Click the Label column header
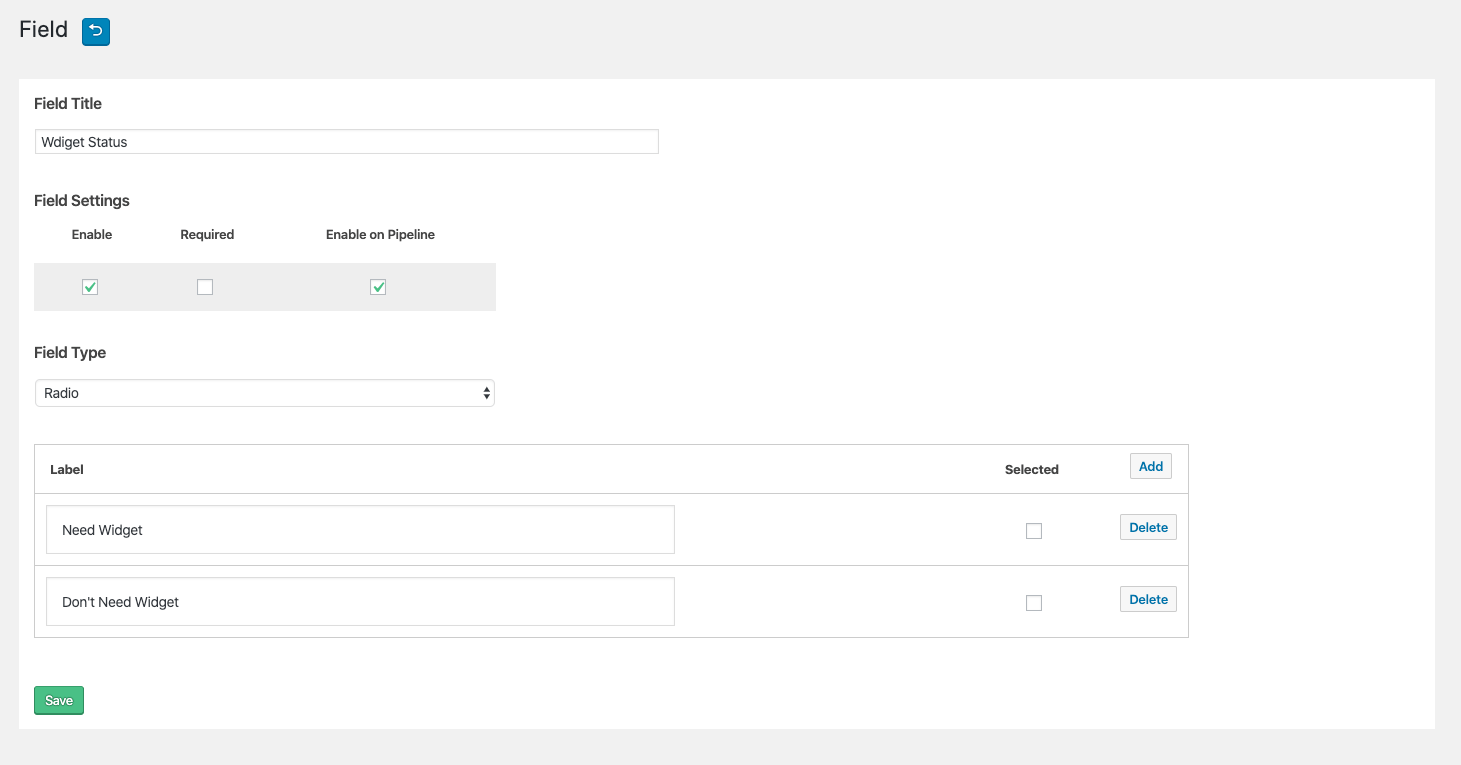Viewport: 1461px width, 765px height. 67,469
